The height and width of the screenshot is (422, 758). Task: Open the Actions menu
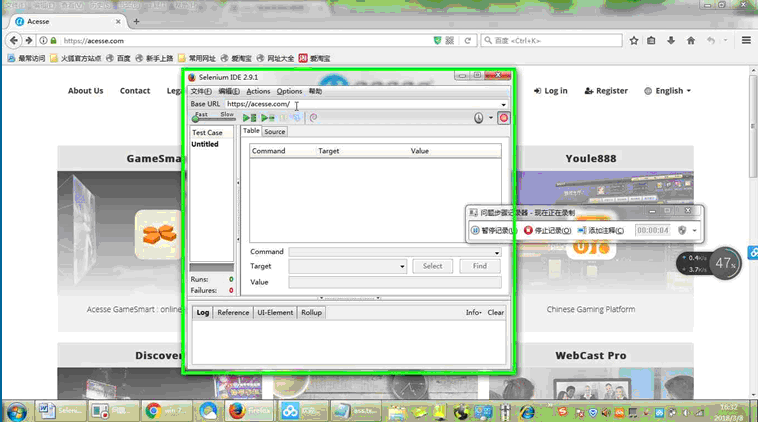(x=258, y=91)
